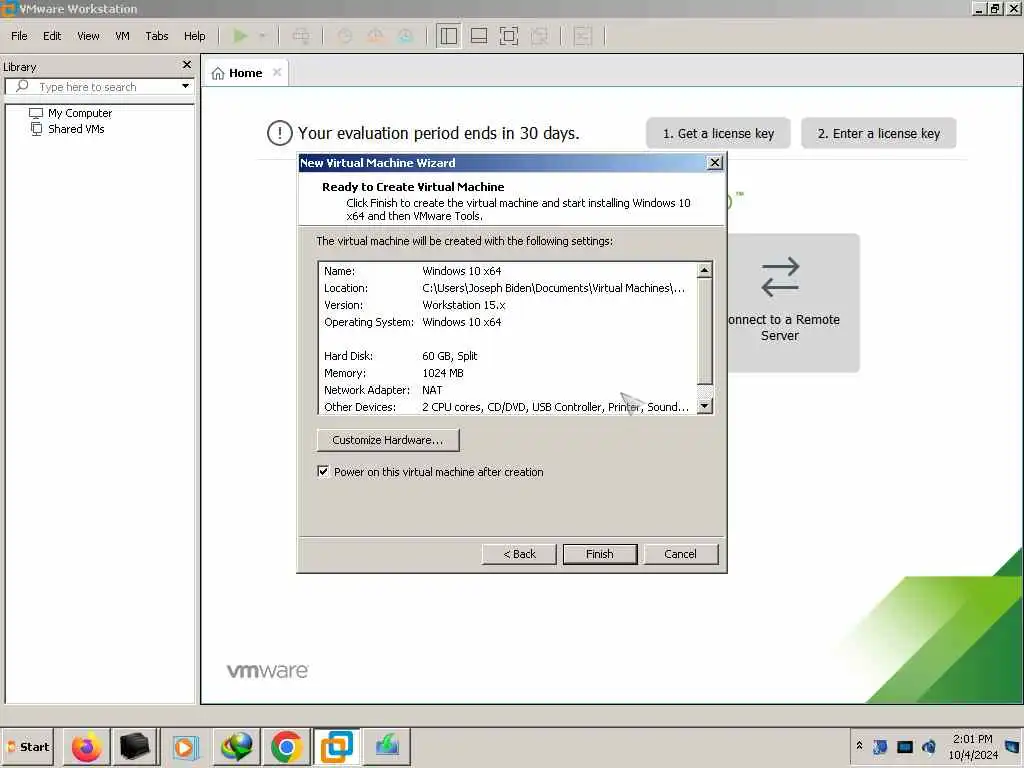Click the Other Devices row text
Viewport: 1024px width, 768px height.
point(506,407)
